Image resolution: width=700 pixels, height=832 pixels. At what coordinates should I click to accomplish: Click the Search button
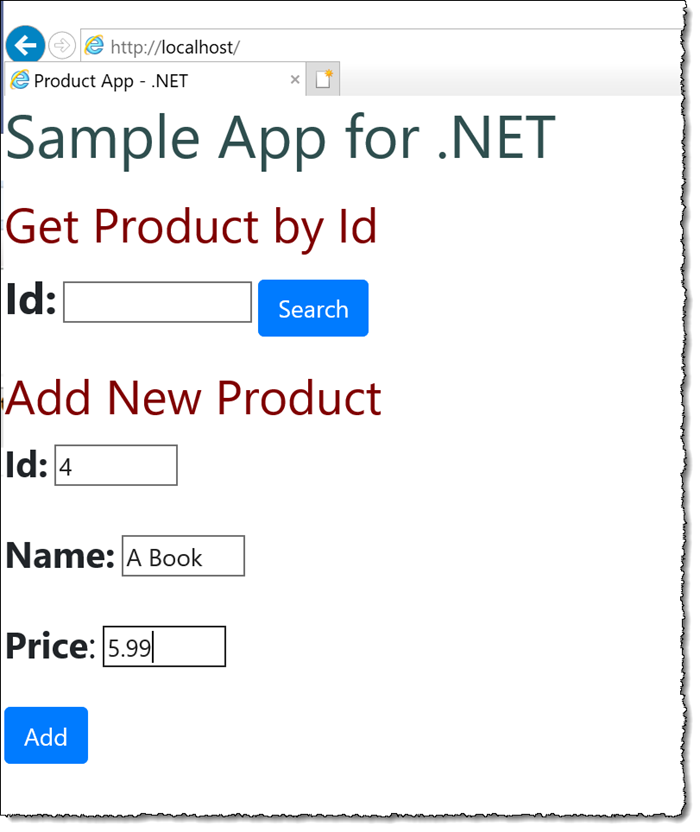coord(313,308)
